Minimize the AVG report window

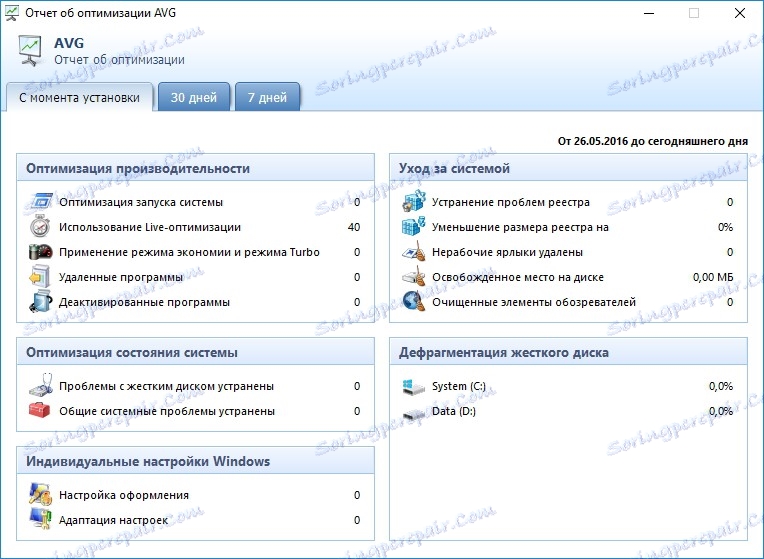point(649,13)
